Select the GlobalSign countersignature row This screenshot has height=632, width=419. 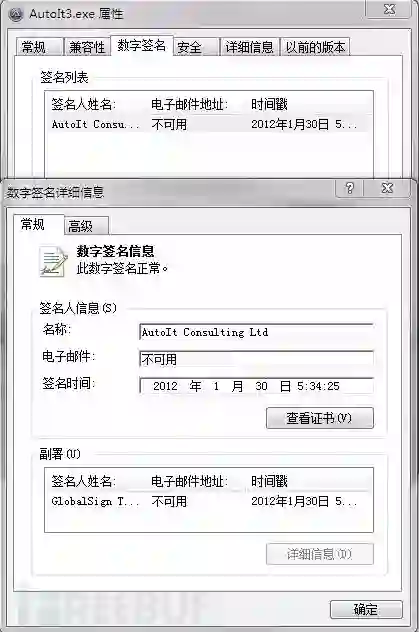(209, 501)
